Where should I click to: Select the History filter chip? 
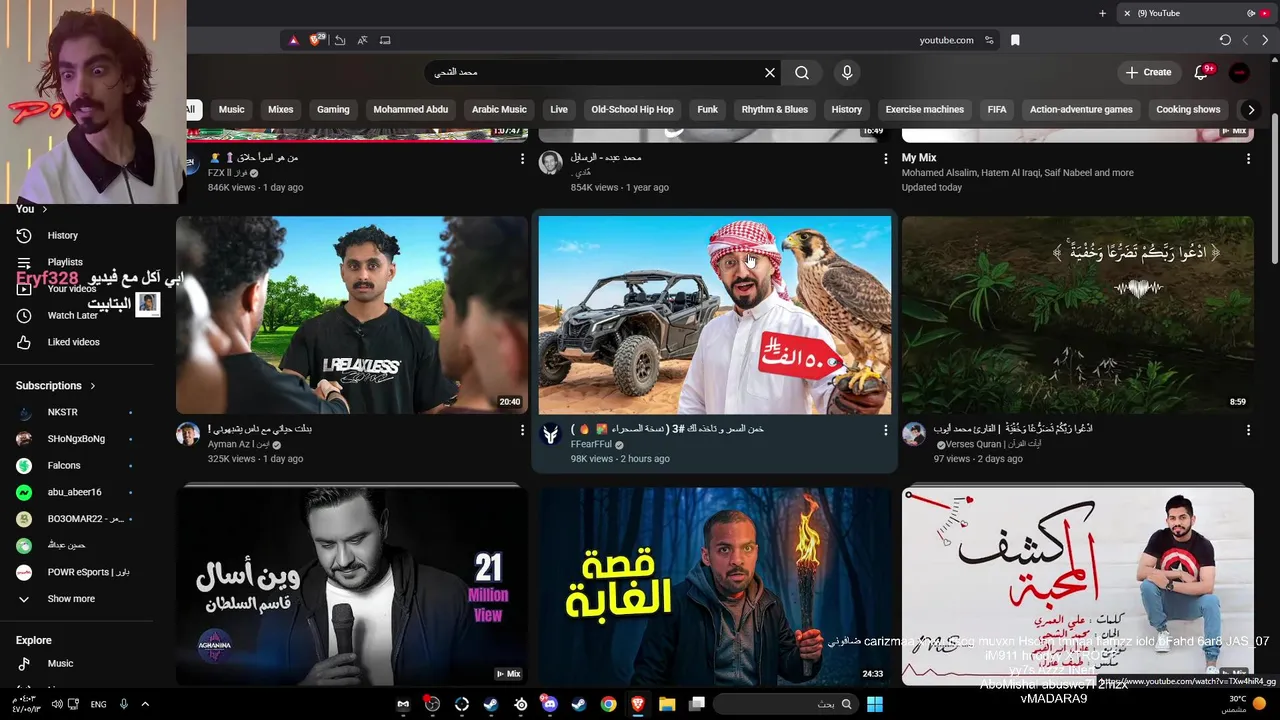tap(846, 110)
